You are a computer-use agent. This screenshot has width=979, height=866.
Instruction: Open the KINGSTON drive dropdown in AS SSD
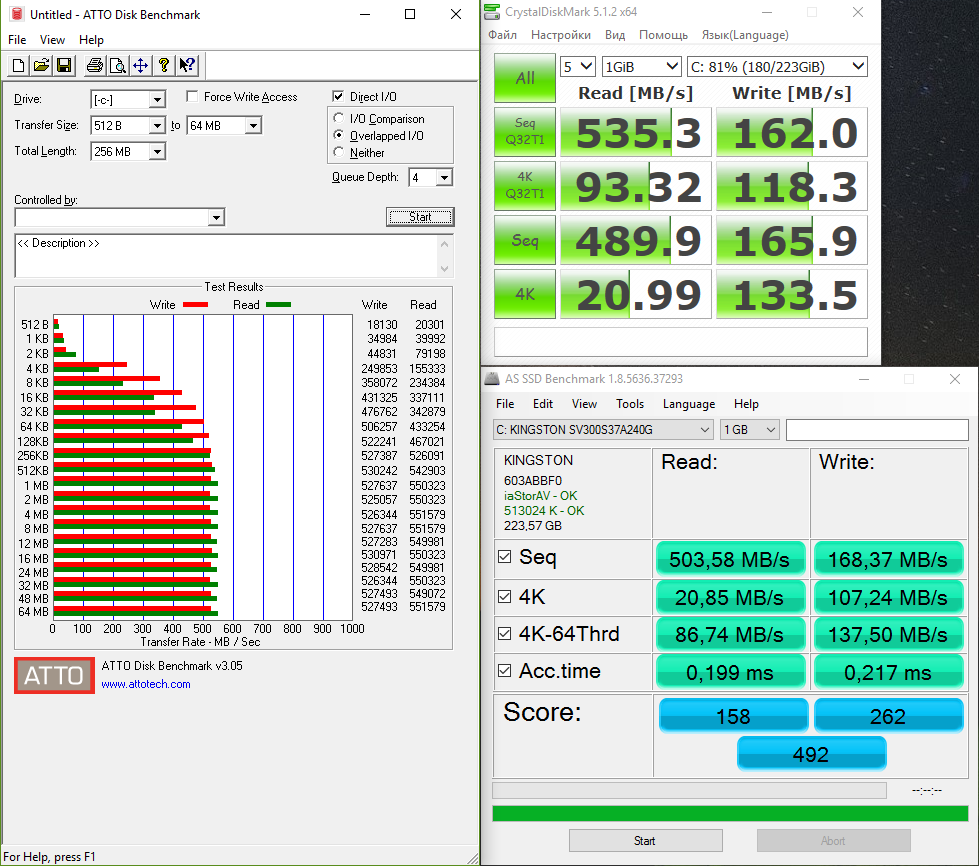(x=603, y=430)
